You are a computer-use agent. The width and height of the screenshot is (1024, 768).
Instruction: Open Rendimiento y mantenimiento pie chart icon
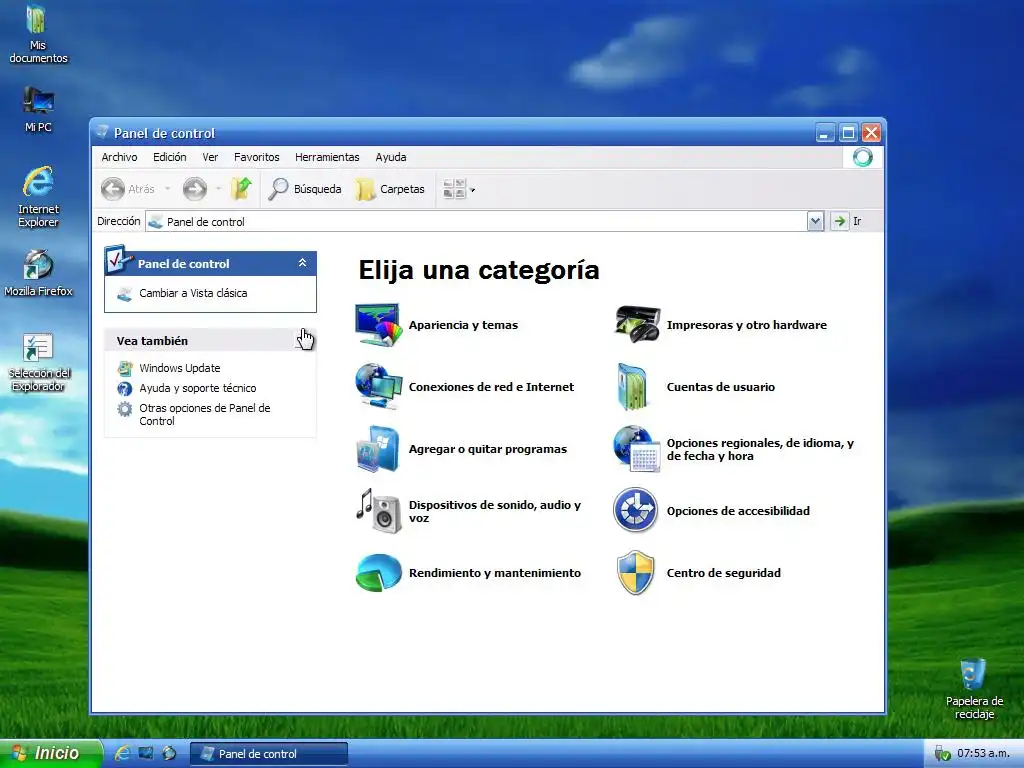(378, 573)
